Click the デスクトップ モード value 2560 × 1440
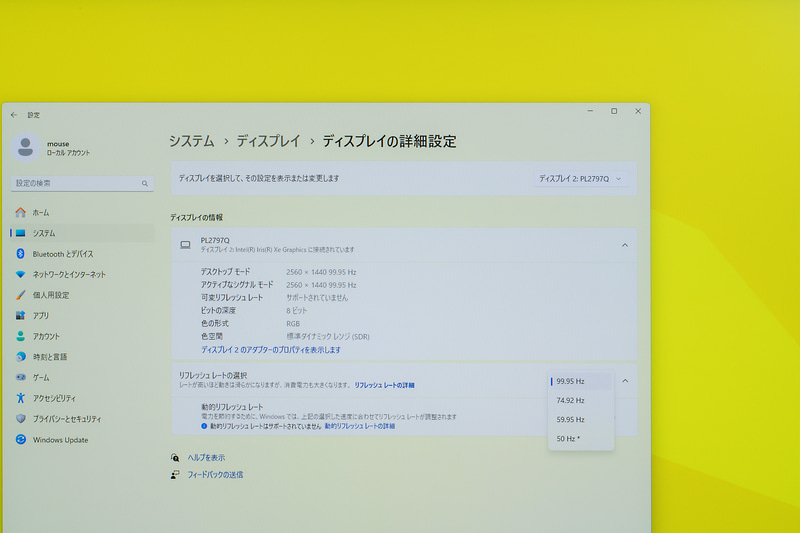The height and width of the screenshot is (533, 800). pos(321,272)
